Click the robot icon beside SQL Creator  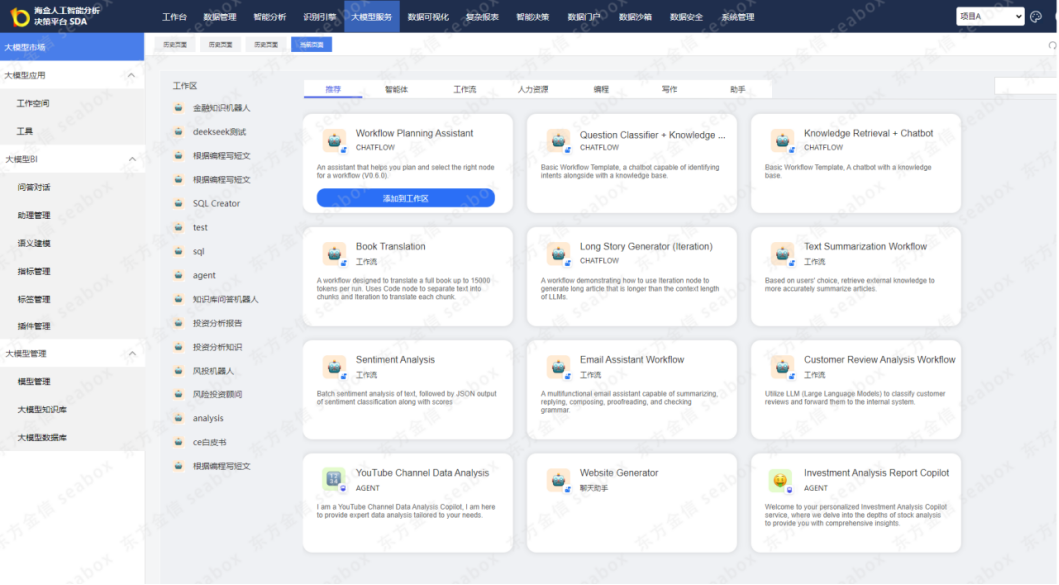(178, 203)
